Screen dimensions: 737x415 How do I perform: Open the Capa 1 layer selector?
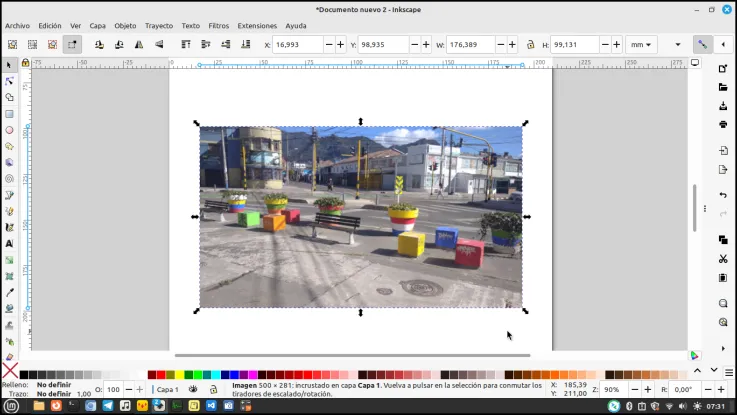166,389
